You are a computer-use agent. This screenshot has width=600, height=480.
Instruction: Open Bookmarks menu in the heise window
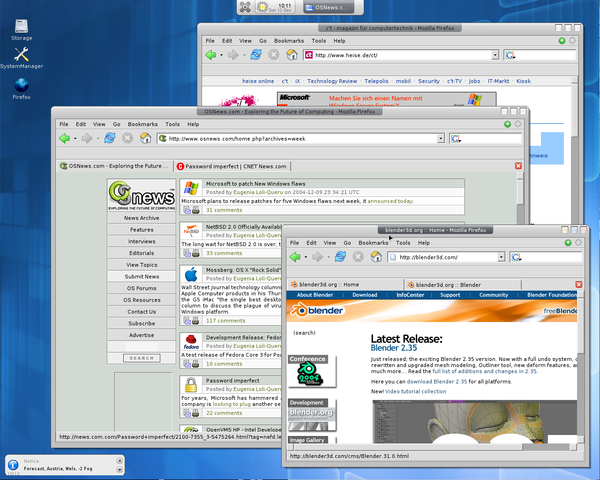pos(289,41)
